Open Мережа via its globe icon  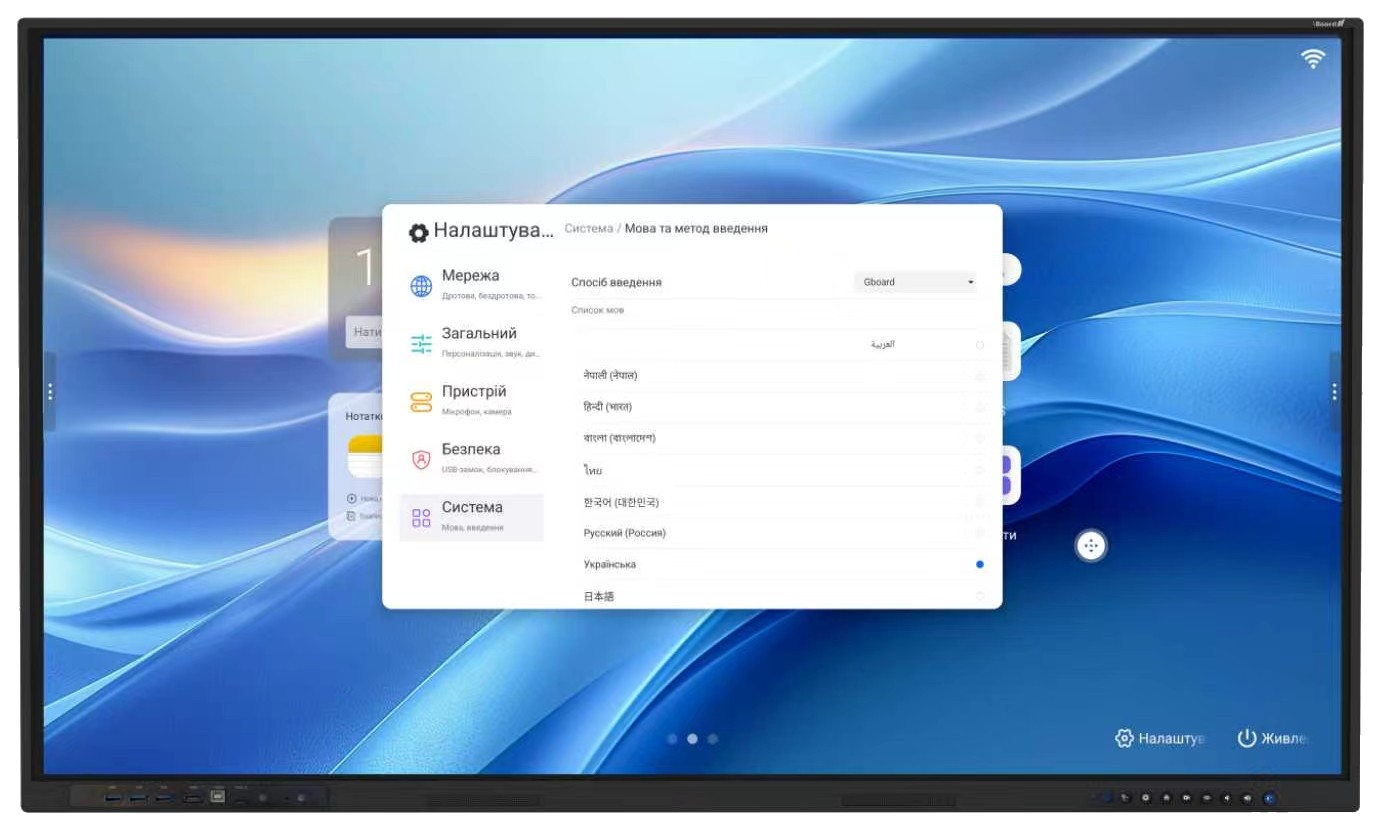tap(421, 286)
